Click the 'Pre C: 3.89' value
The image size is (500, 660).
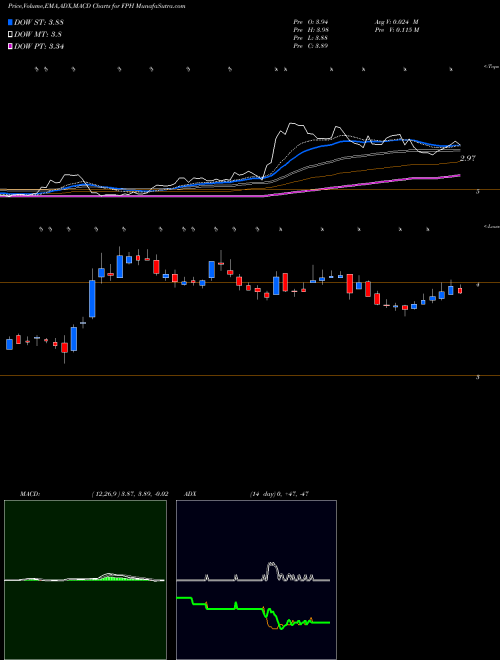(311, 46)
